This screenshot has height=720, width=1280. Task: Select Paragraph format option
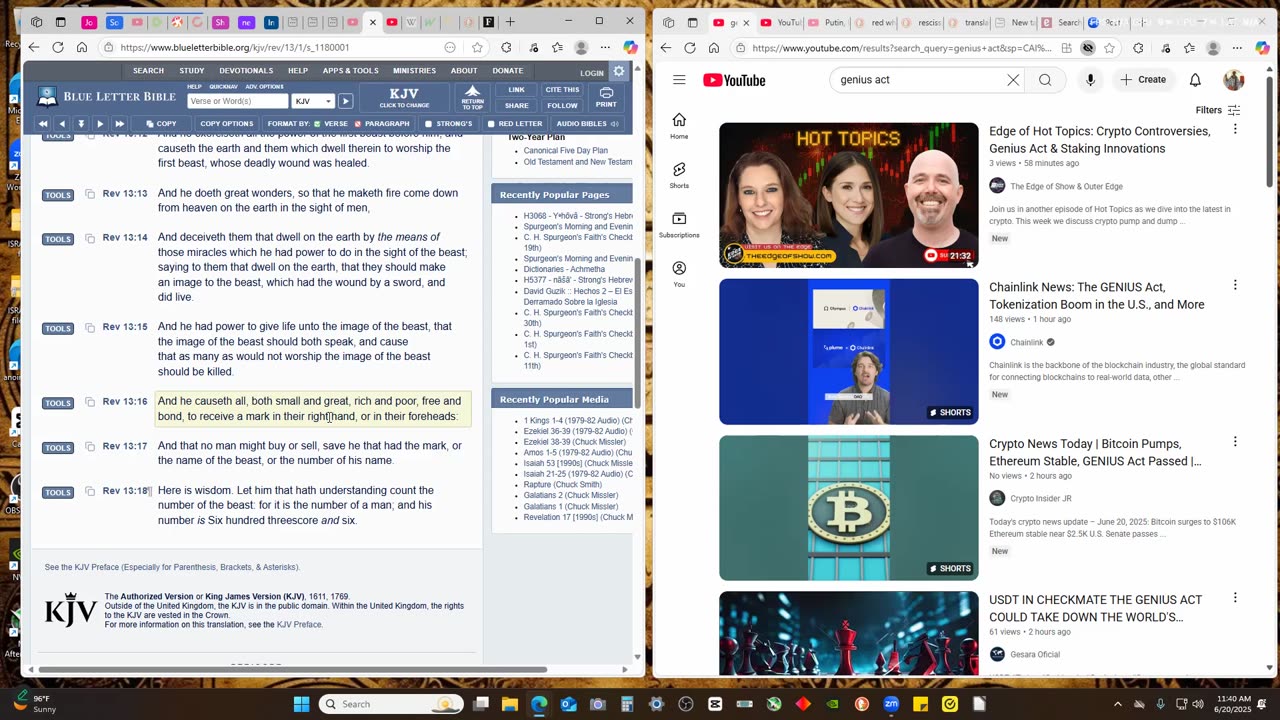pos(382,124)
